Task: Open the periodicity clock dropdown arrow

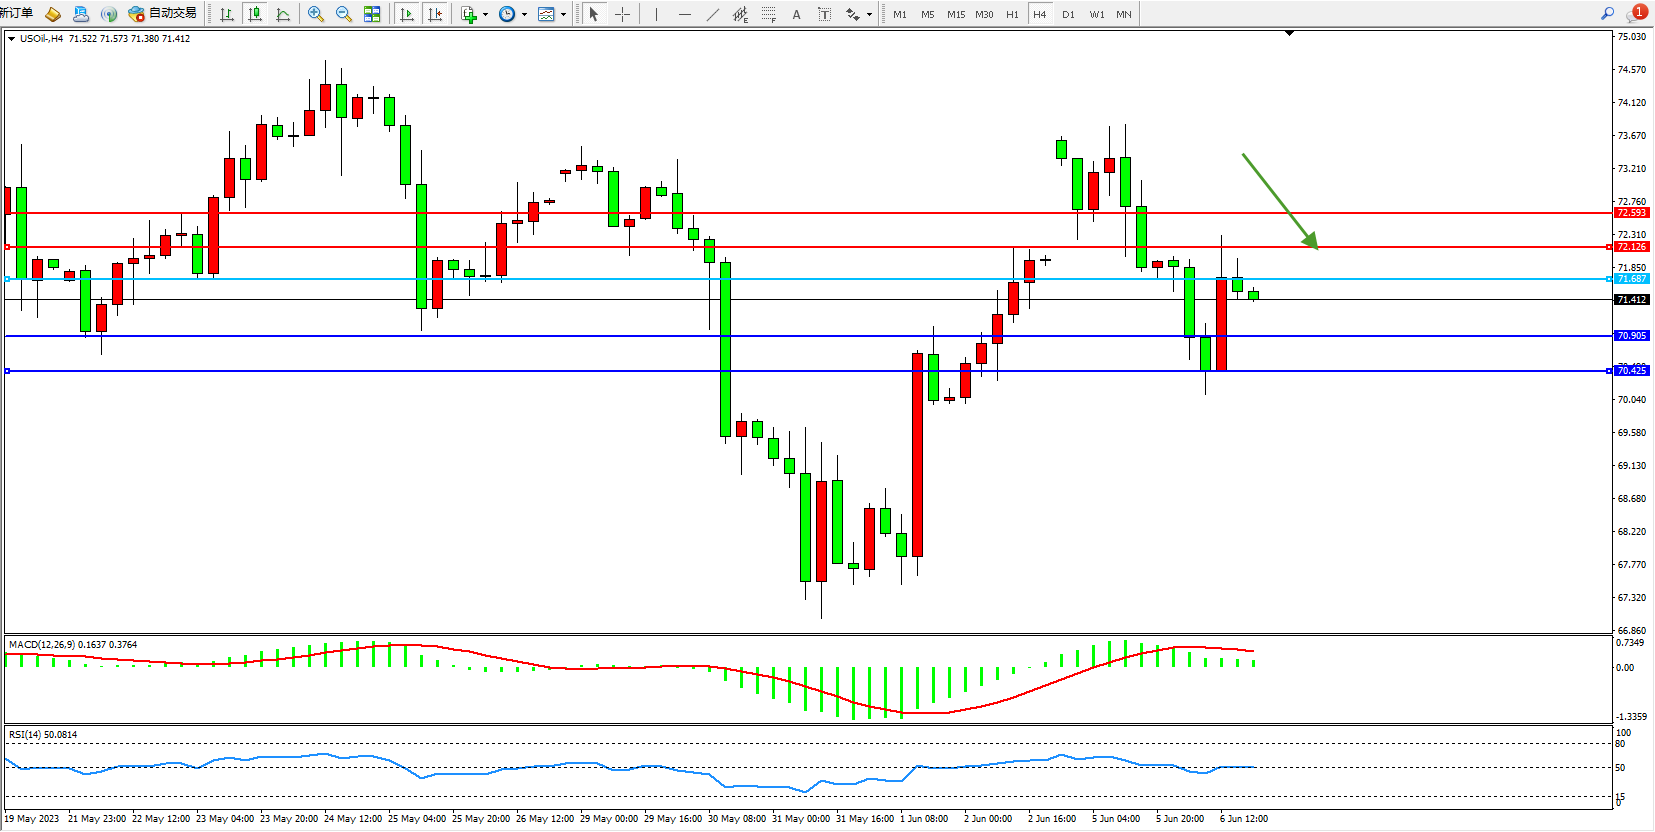Action: tap(524, 15)
